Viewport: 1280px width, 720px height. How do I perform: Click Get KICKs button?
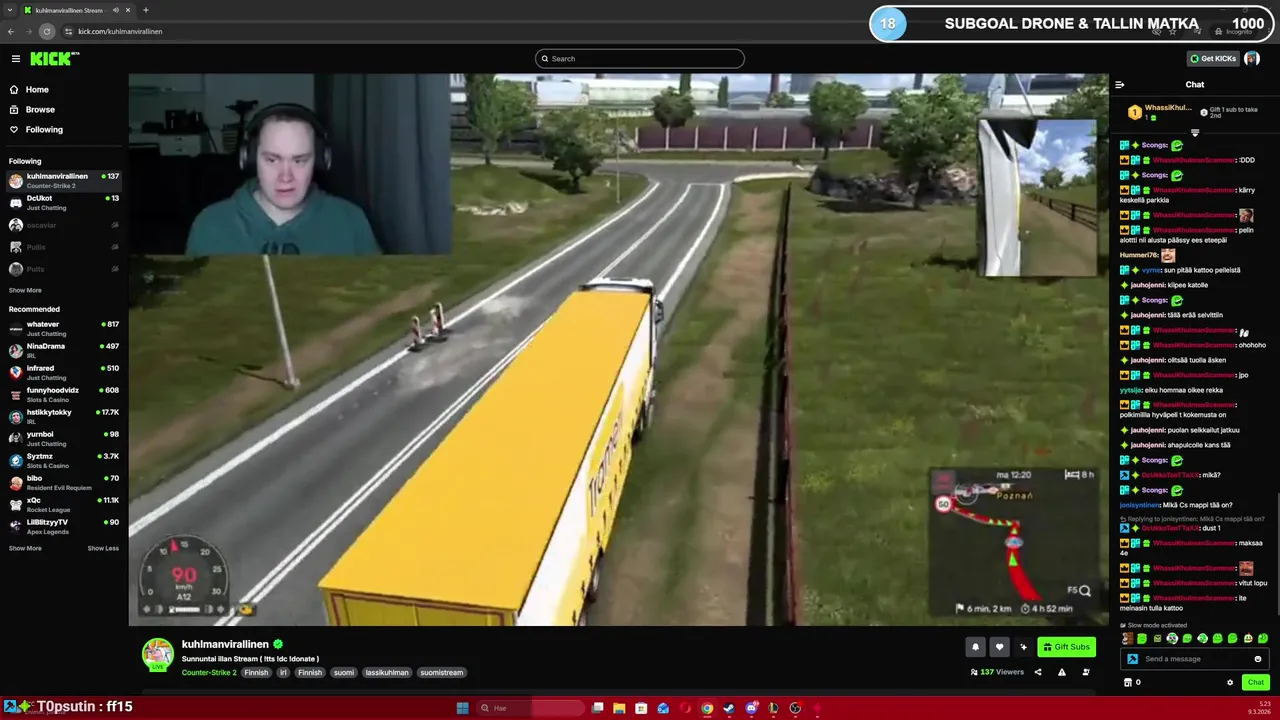coord(1213,59)
